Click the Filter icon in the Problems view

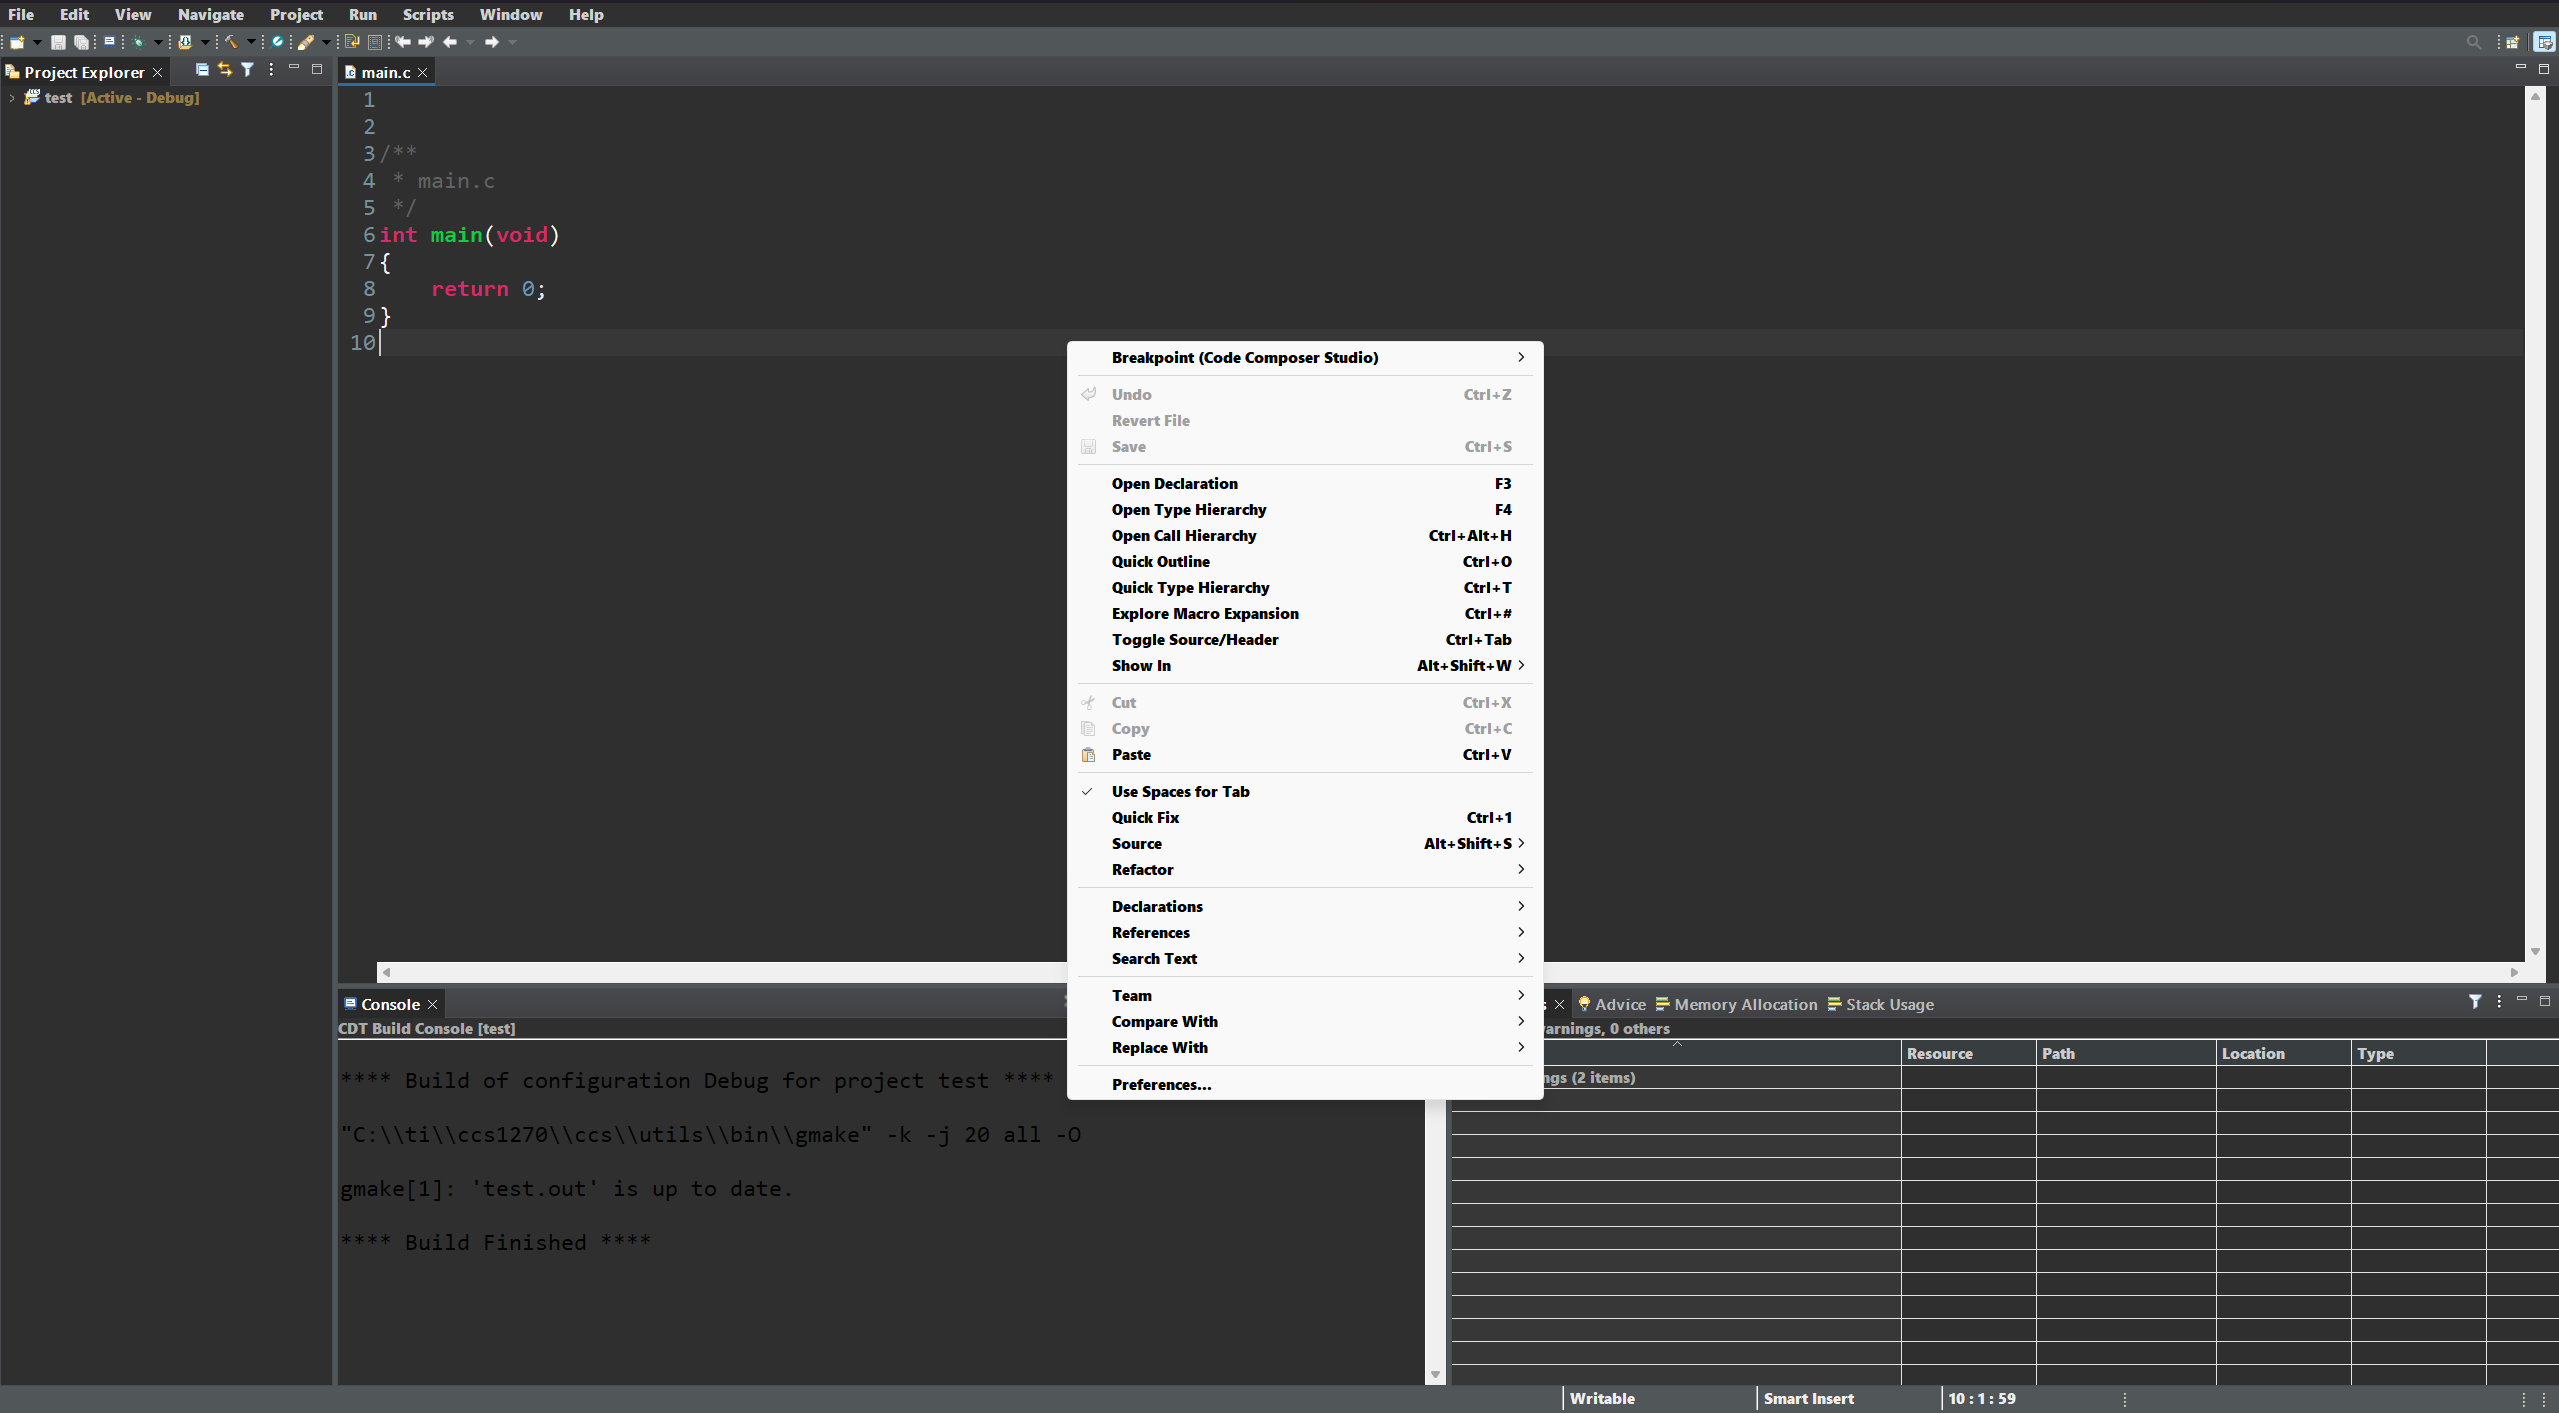2475,1002
